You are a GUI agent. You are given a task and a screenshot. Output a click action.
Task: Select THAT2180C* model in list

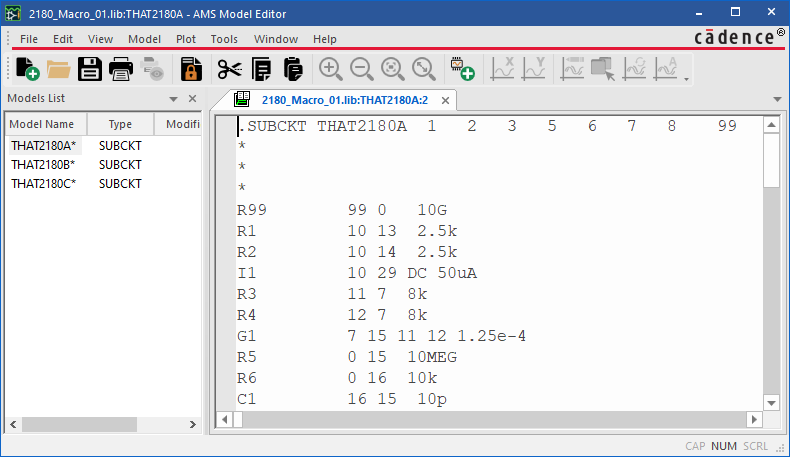pos(43,184)
